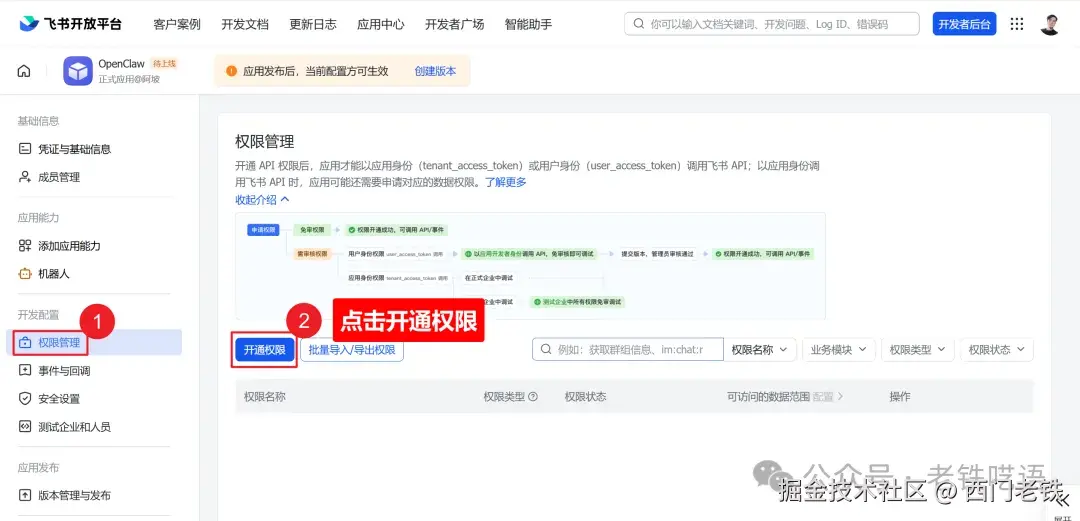
Task: Click the 添加应用能力 grid icon
Action: point(25,246)
